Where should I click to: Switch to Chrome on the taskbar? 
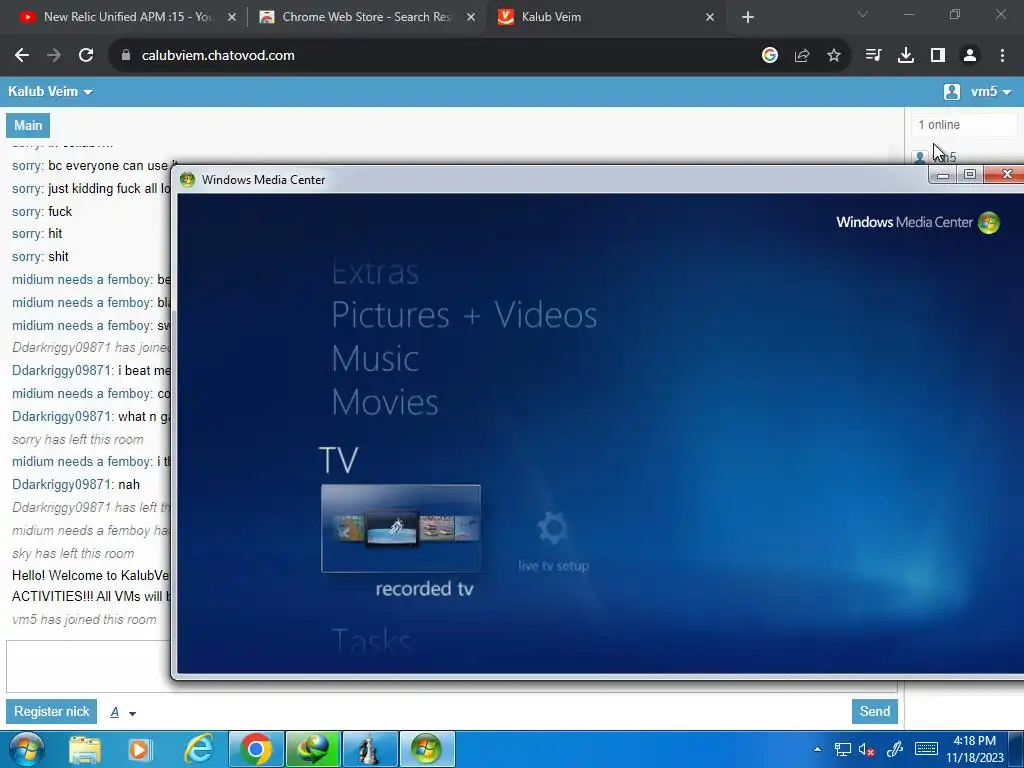click(256, 750)
